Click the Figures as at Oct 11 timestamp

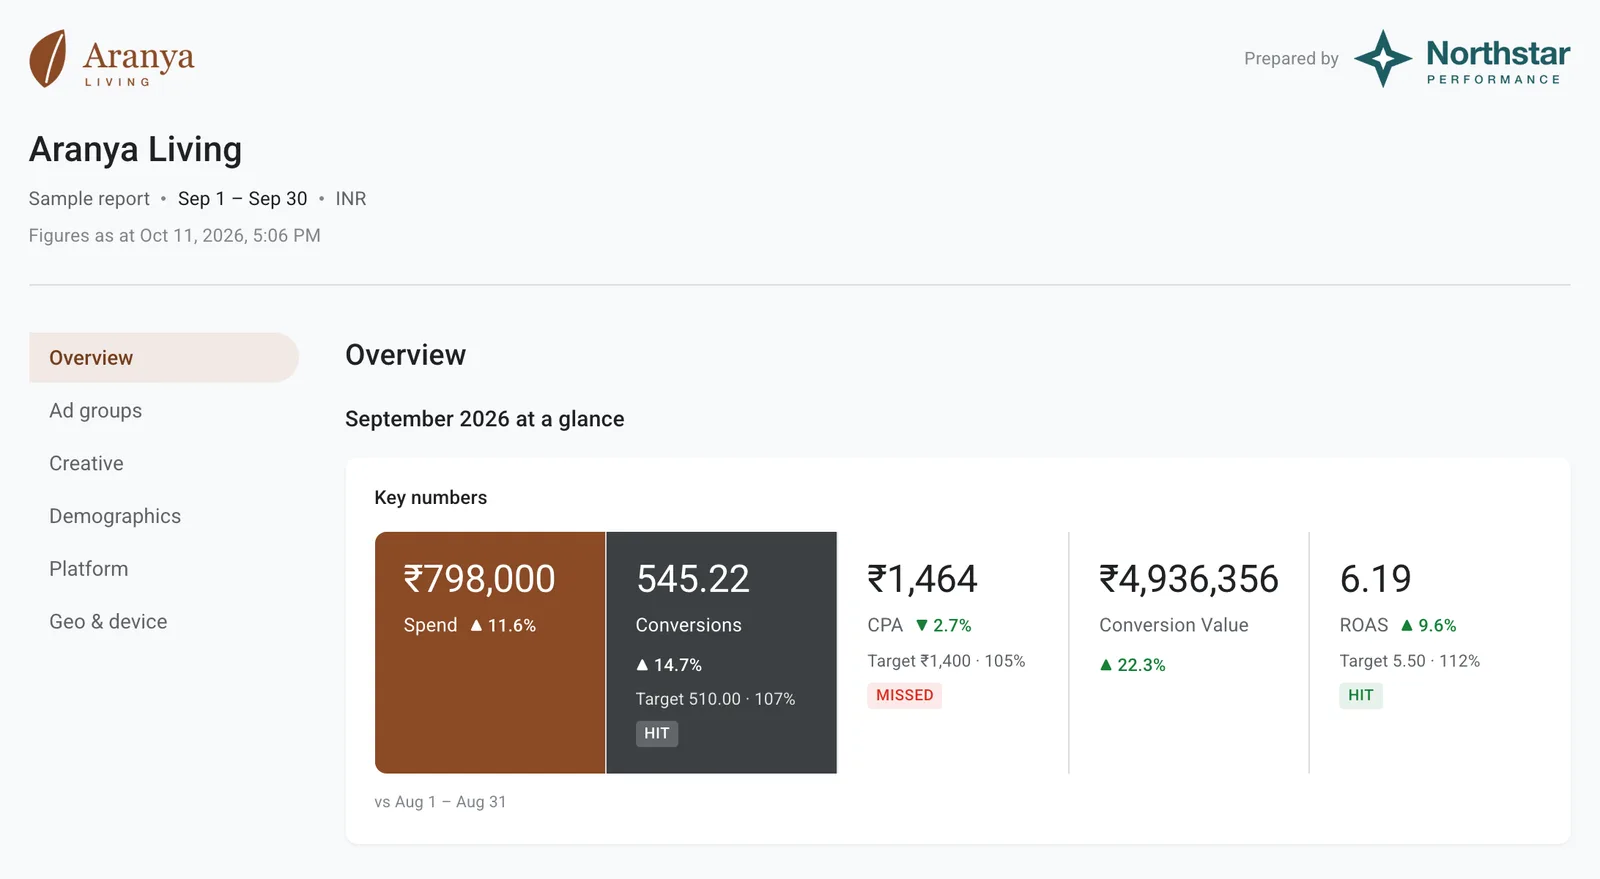(175, 236)
